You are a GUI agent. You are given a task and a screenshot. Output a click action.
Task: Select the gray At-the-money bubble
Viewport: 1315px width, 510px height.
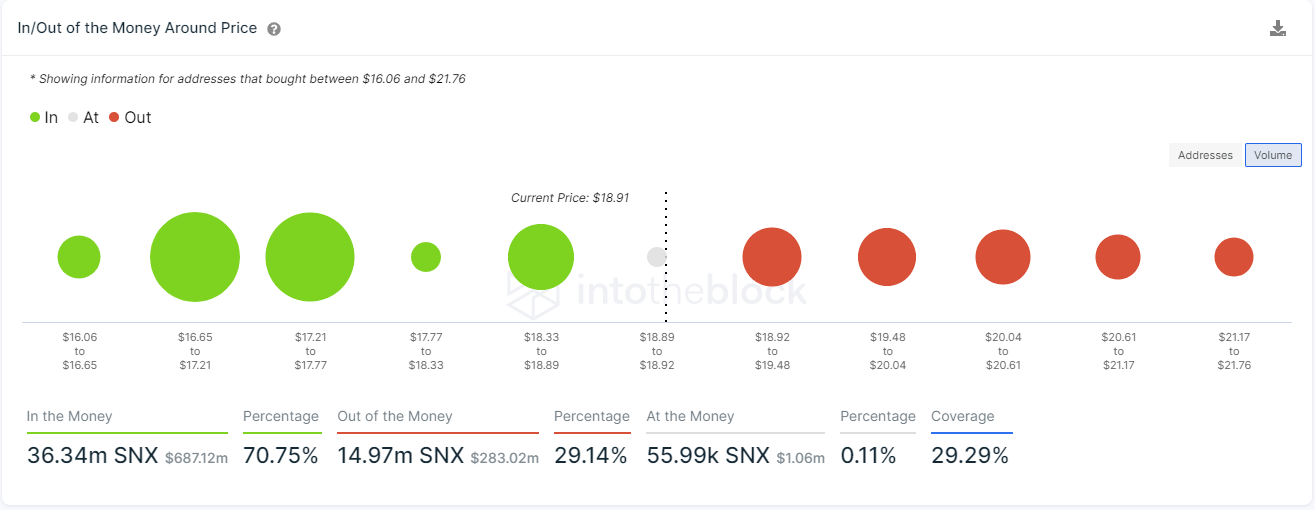657,257
